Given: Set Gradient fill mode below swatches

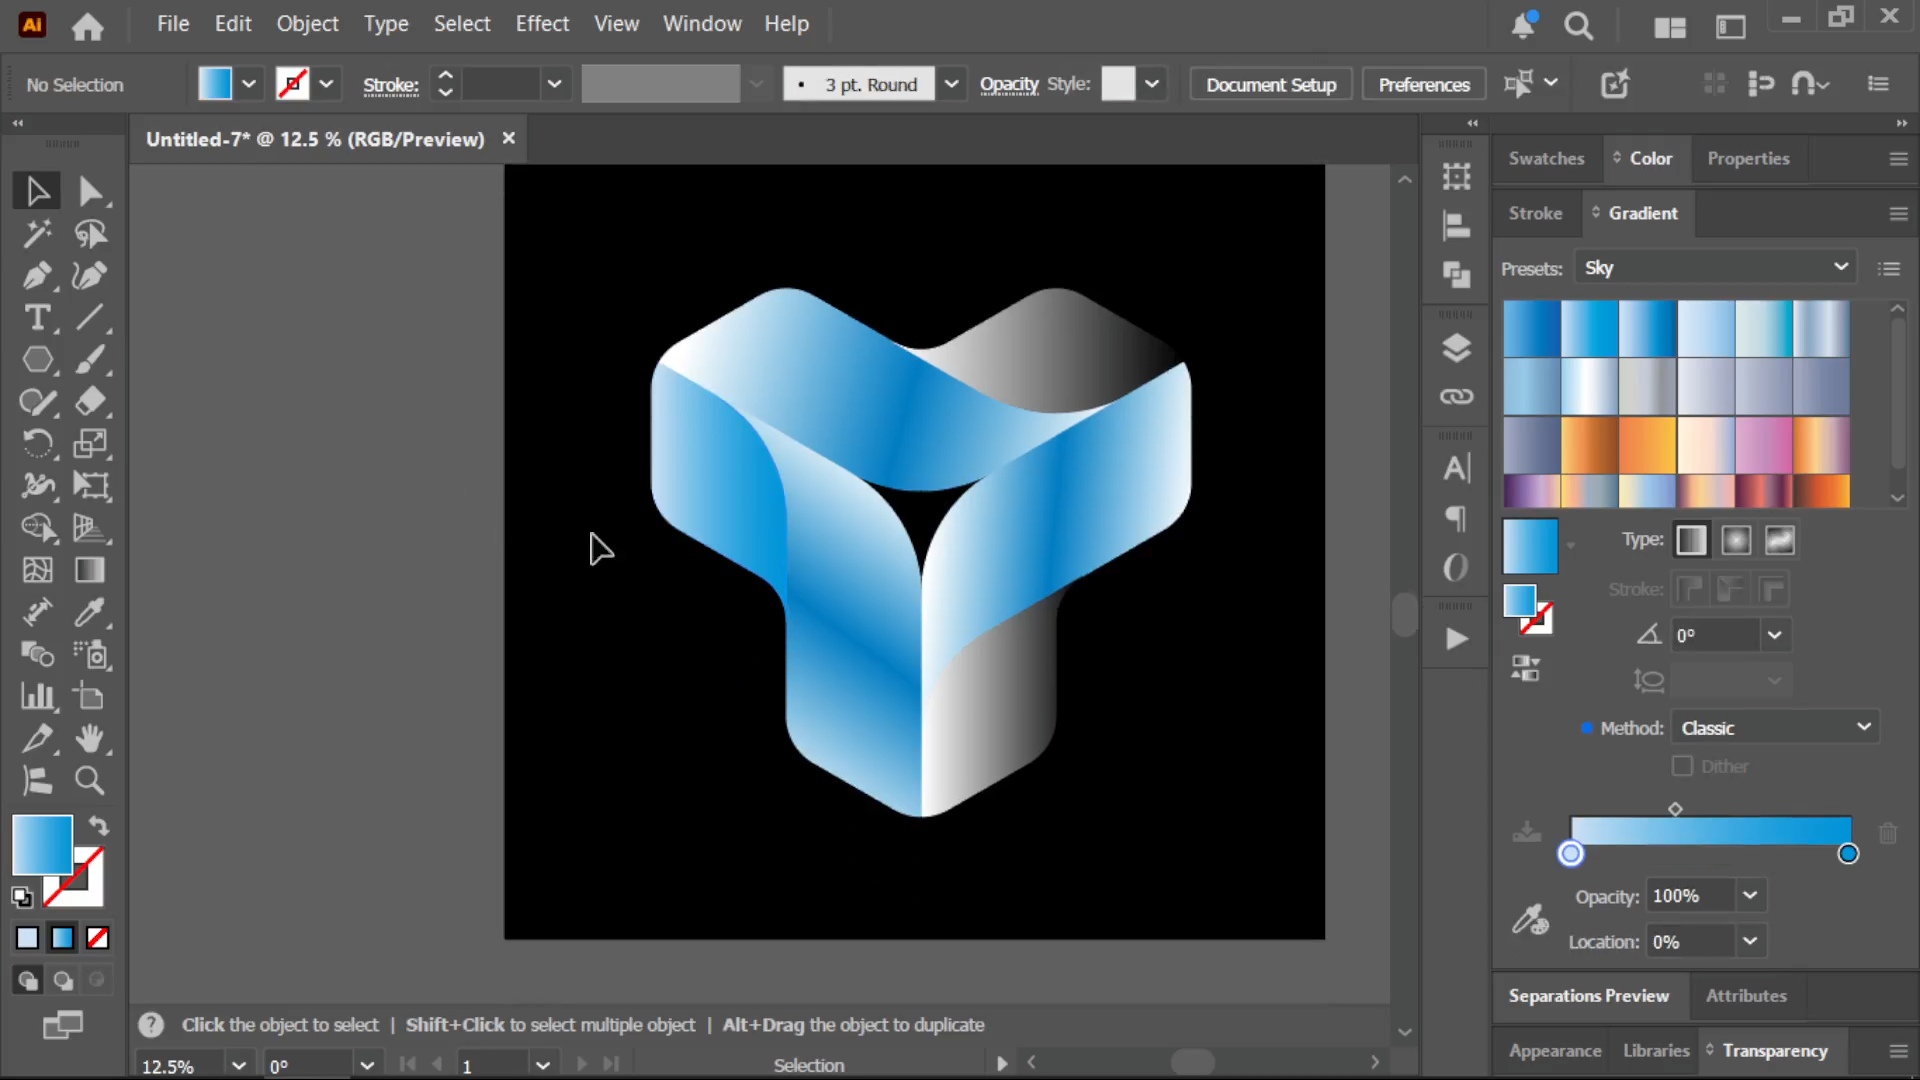Looking at the screenshot, I should pyautogui.click(x=62, y=938).
